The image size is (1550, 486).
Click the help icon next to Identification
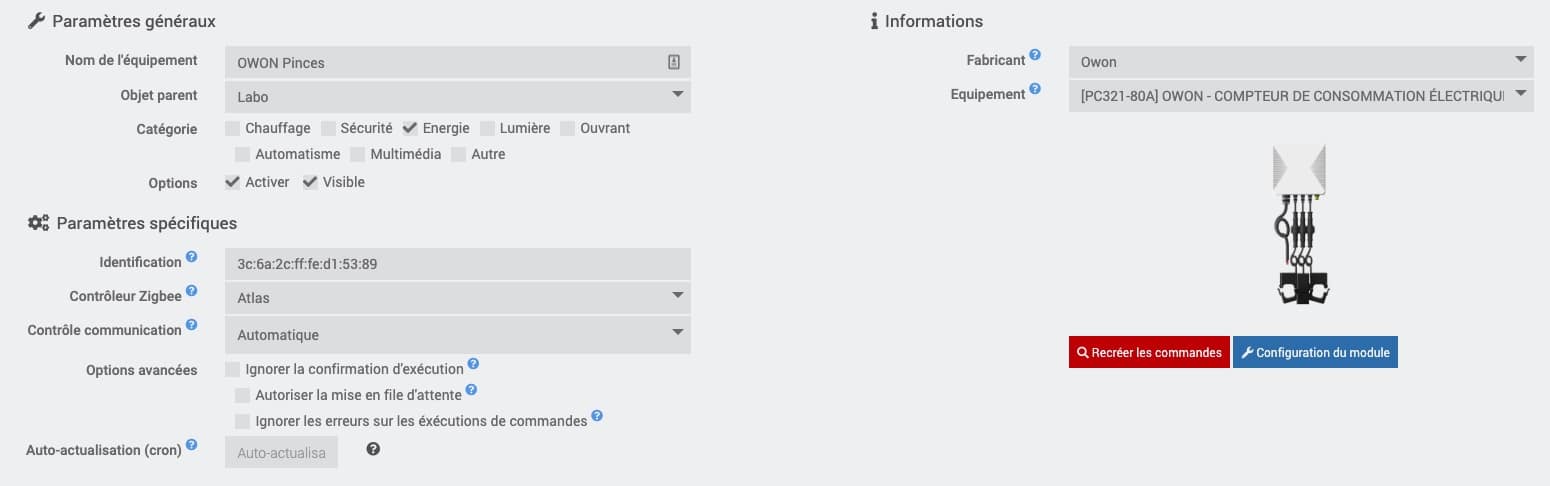[x=191, y=257]
